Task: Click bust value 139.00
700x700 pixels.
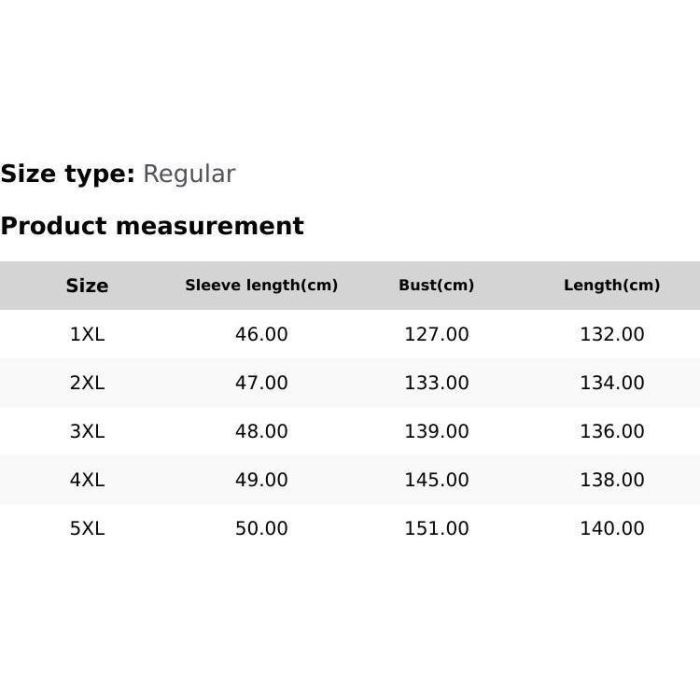Action: click(436, 431)
